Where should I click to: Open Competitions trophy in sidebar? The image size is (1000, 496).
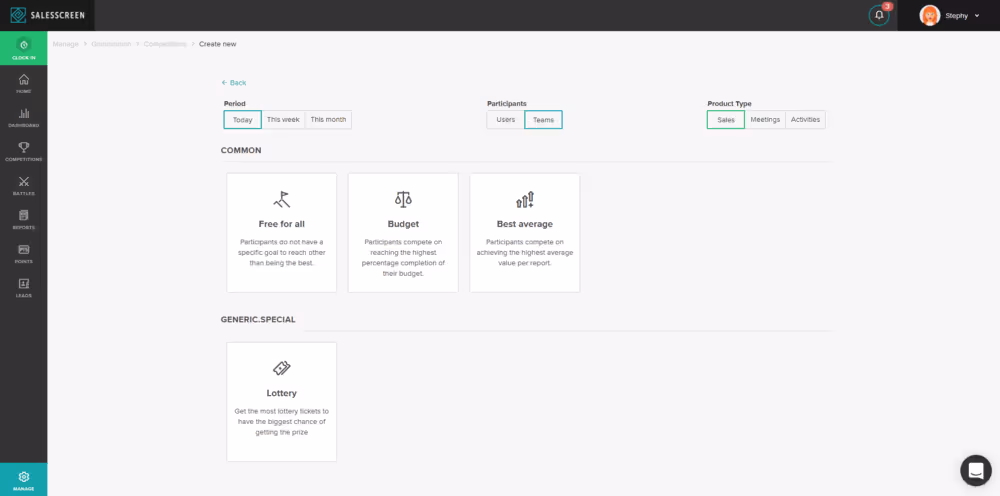pos(24,152)
